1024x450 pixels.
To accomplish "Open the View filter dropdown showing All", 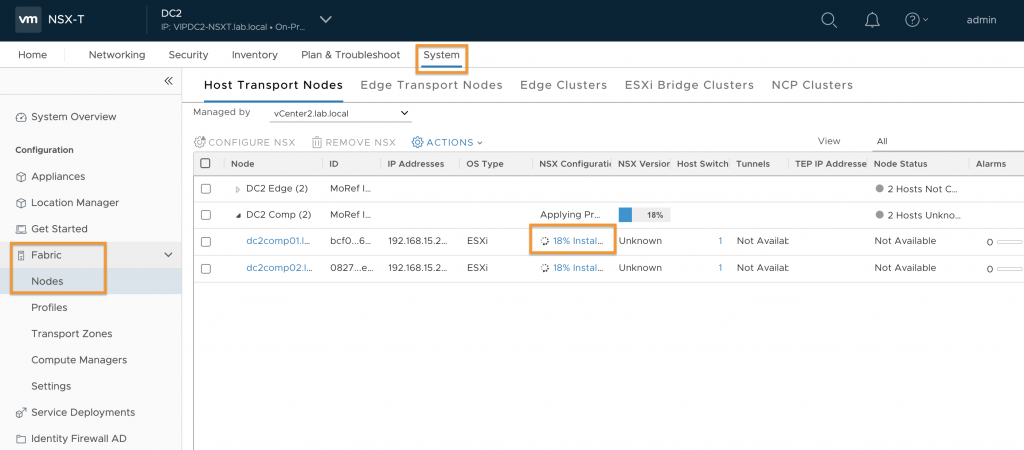I will pos(947,141).
